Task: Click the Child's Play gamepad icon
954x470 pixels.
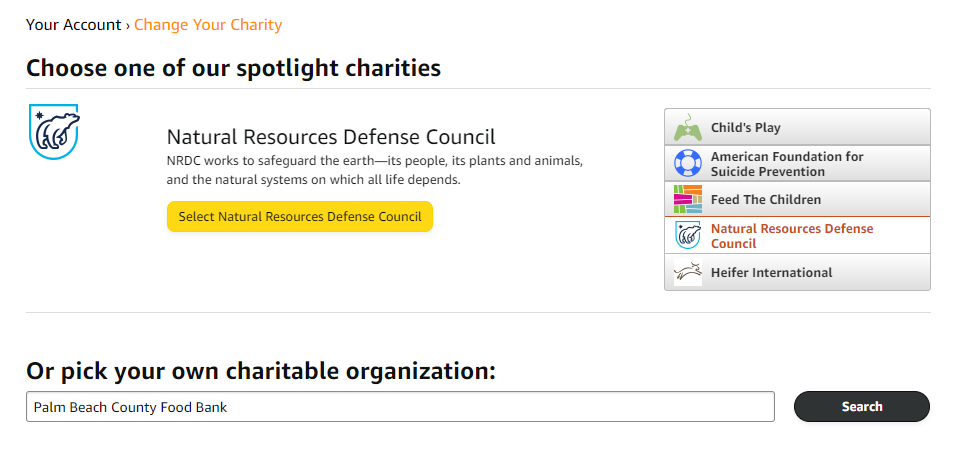Action: 688,128
